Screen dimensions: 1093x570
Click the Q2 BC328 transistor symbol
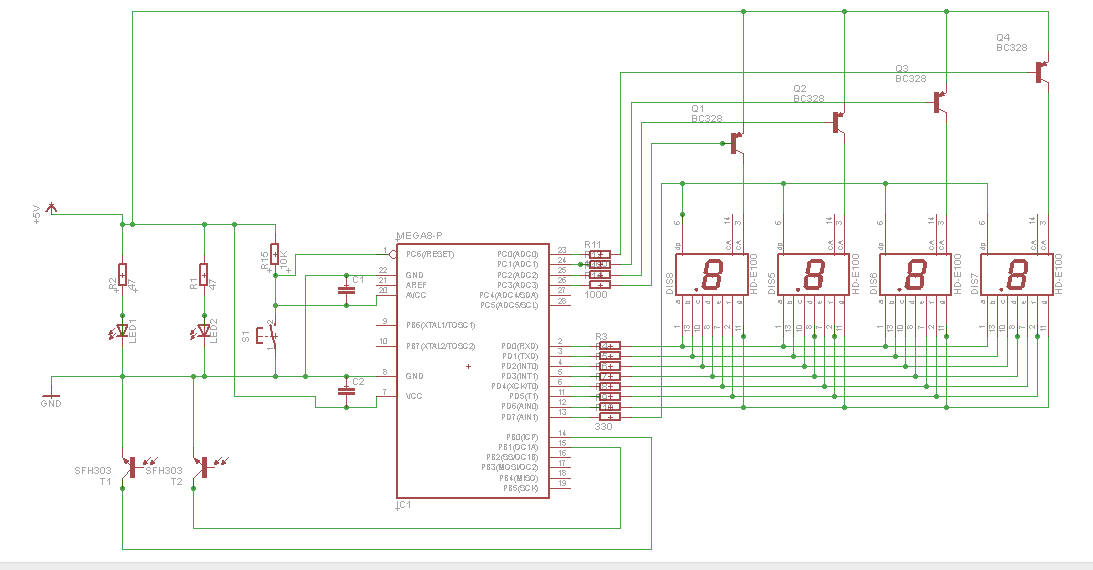(838, 123)
